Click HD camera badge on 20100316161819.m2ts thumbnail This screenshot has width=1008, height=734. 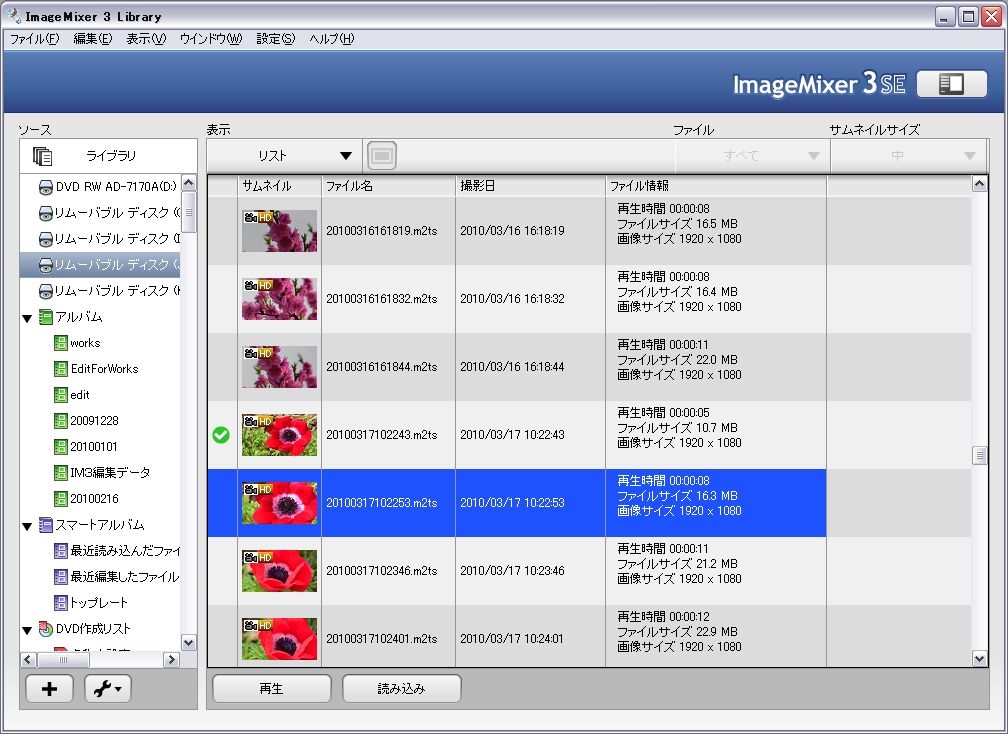point(259,217)
